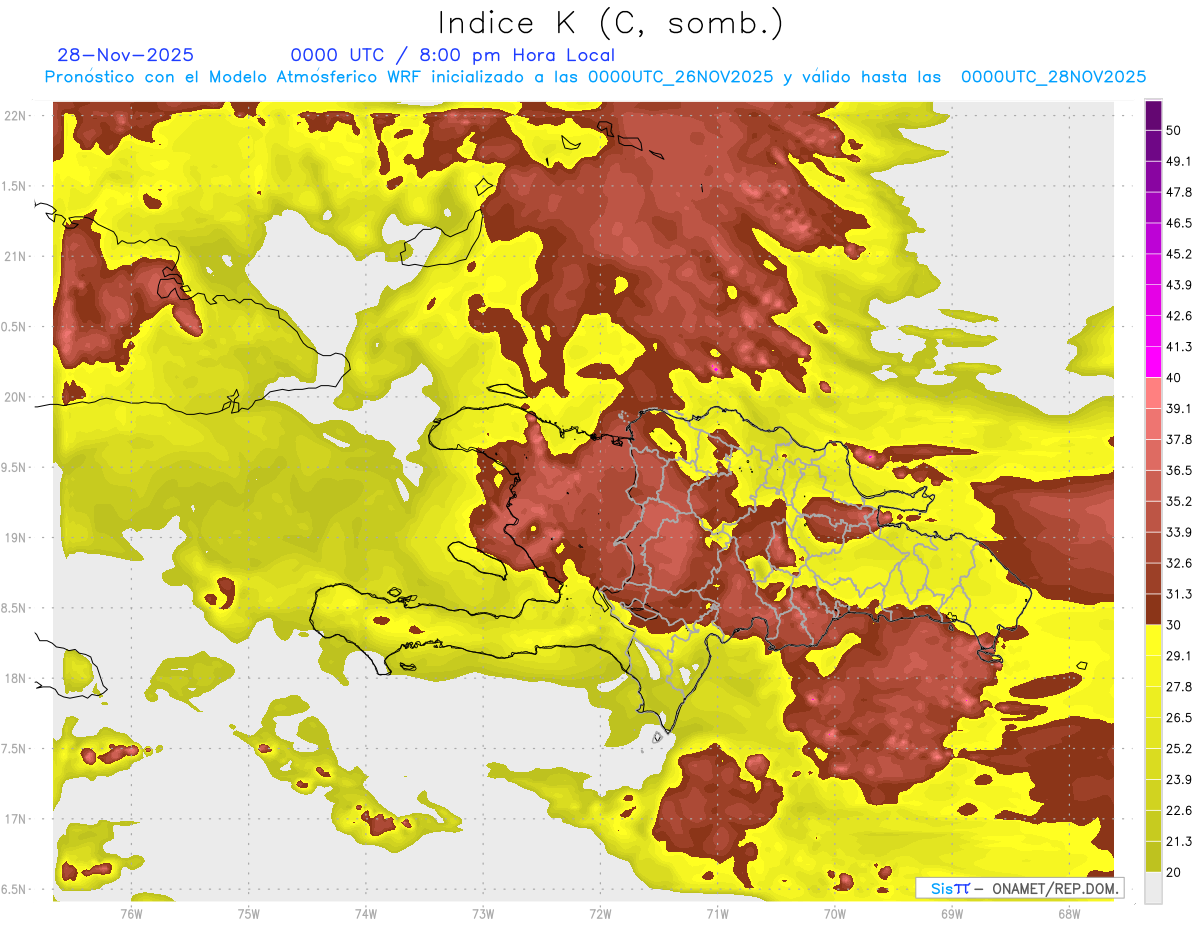Click the '27.8' colour scale value
The image size is (1200, 927).
[x=1179, y=687]
